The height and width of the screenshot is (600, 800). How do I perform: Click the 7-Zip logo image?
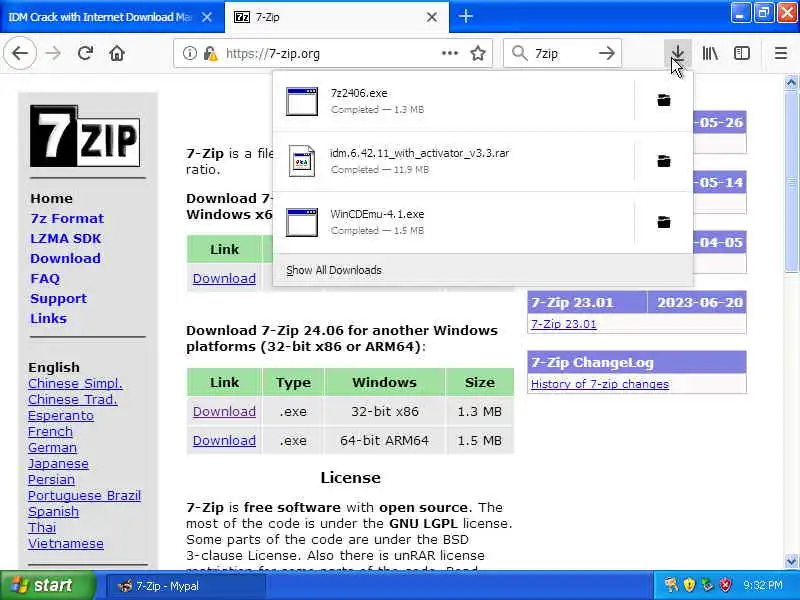[x=85, y=136]
